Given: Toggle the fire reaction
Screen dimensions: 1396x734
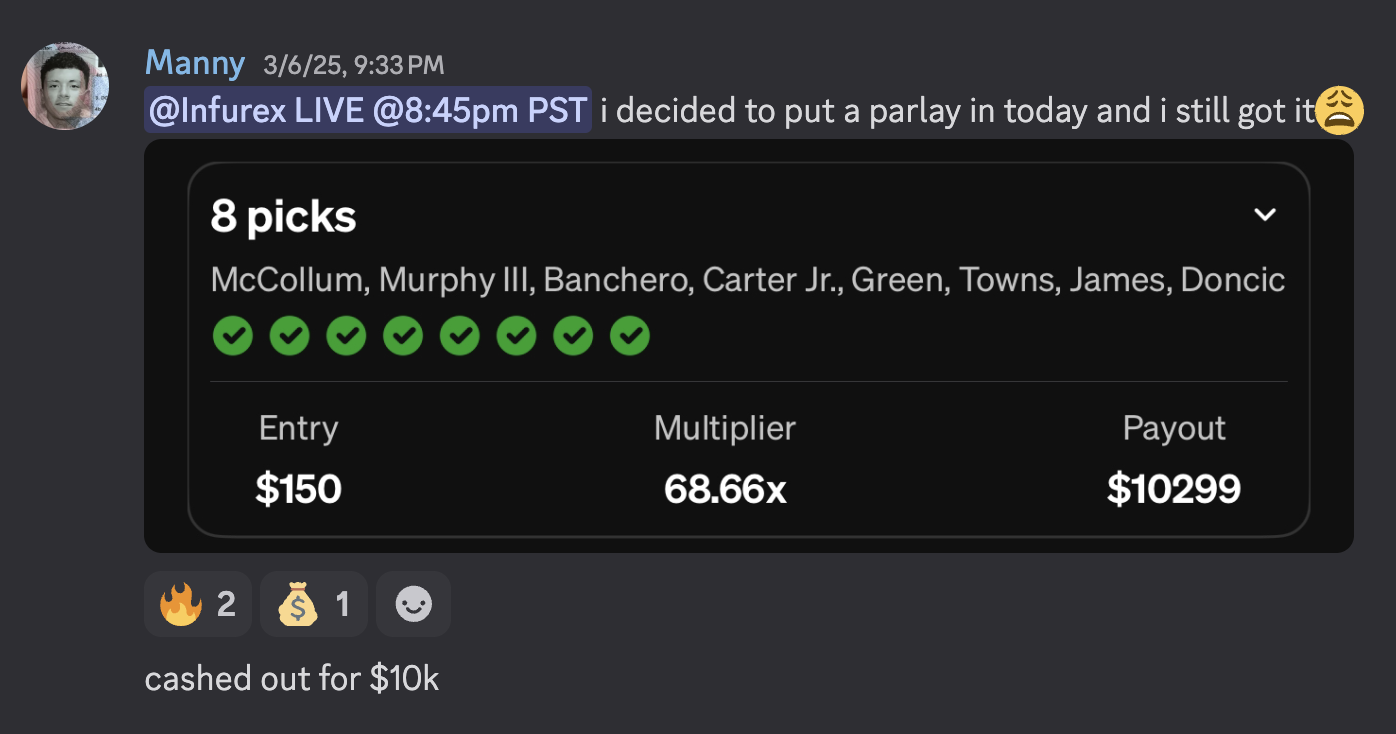Looking at the screenshot, I should (198, 604).
